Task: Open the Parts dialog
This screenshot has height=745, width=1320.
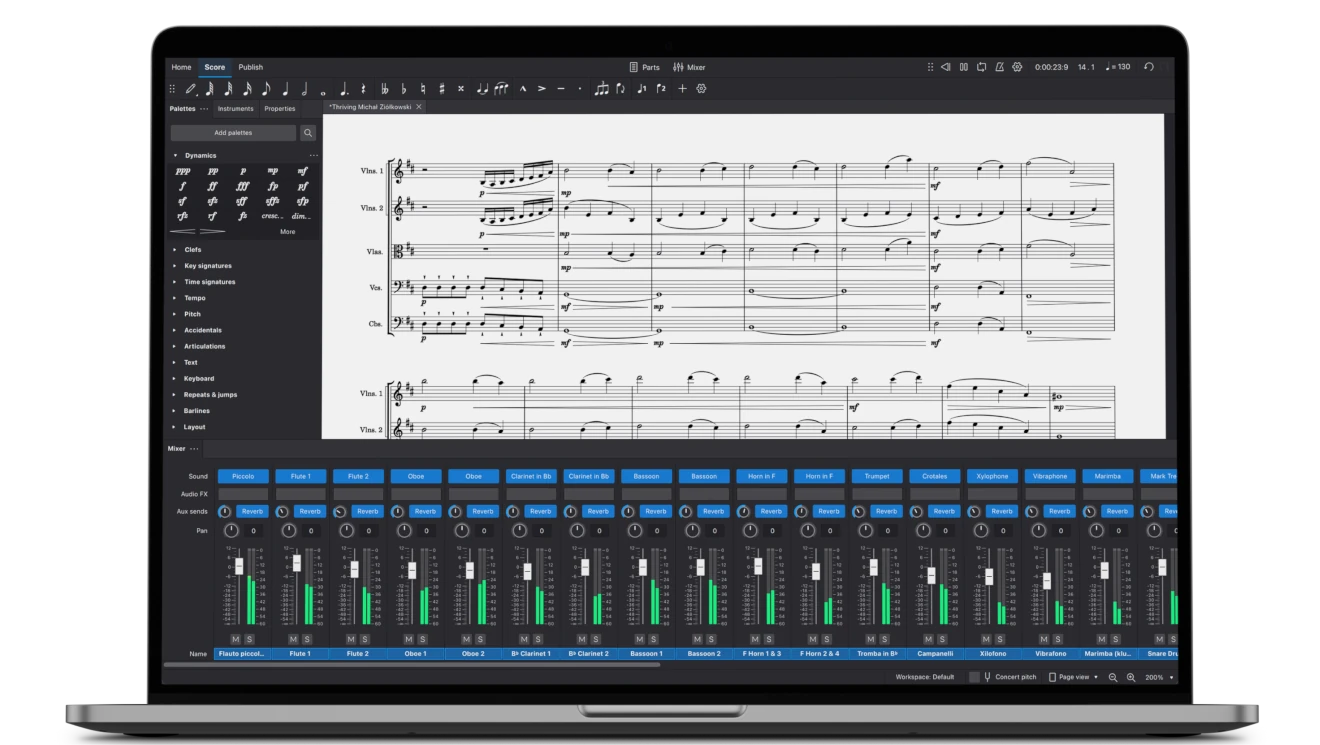Action: [644, 67]
